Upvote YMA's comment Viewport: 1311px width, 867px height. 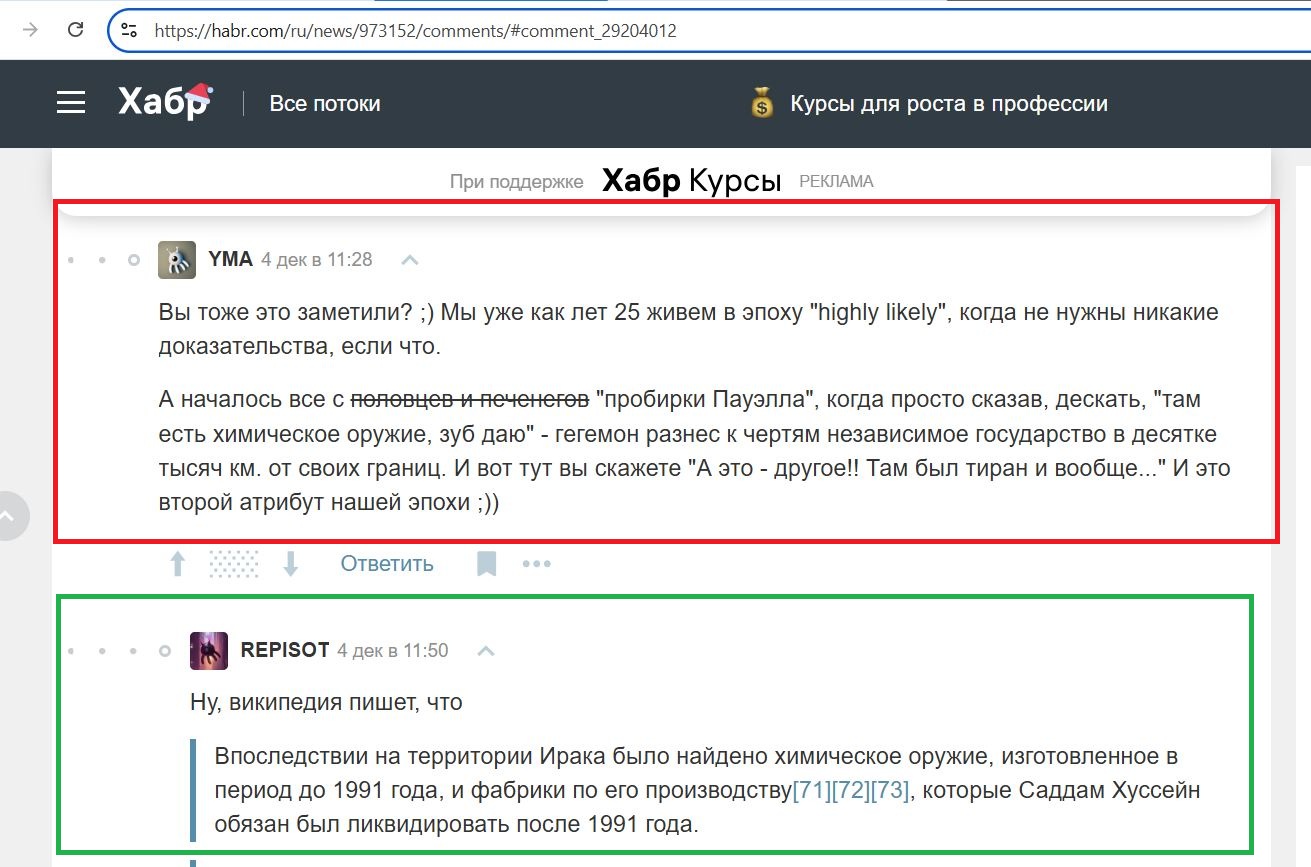pyautogui.click(x=177, y=563)
